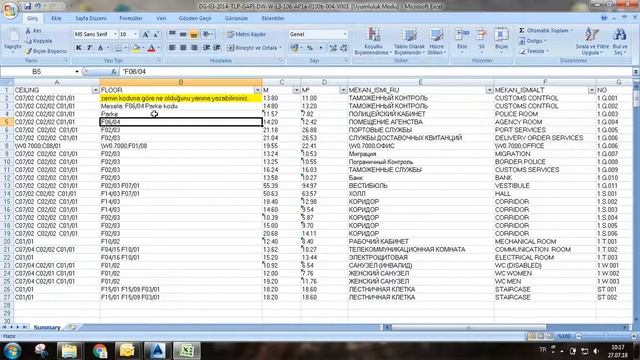This screenshot has height=360, width=640.
Task: Align text to the right
Action: 194,48
